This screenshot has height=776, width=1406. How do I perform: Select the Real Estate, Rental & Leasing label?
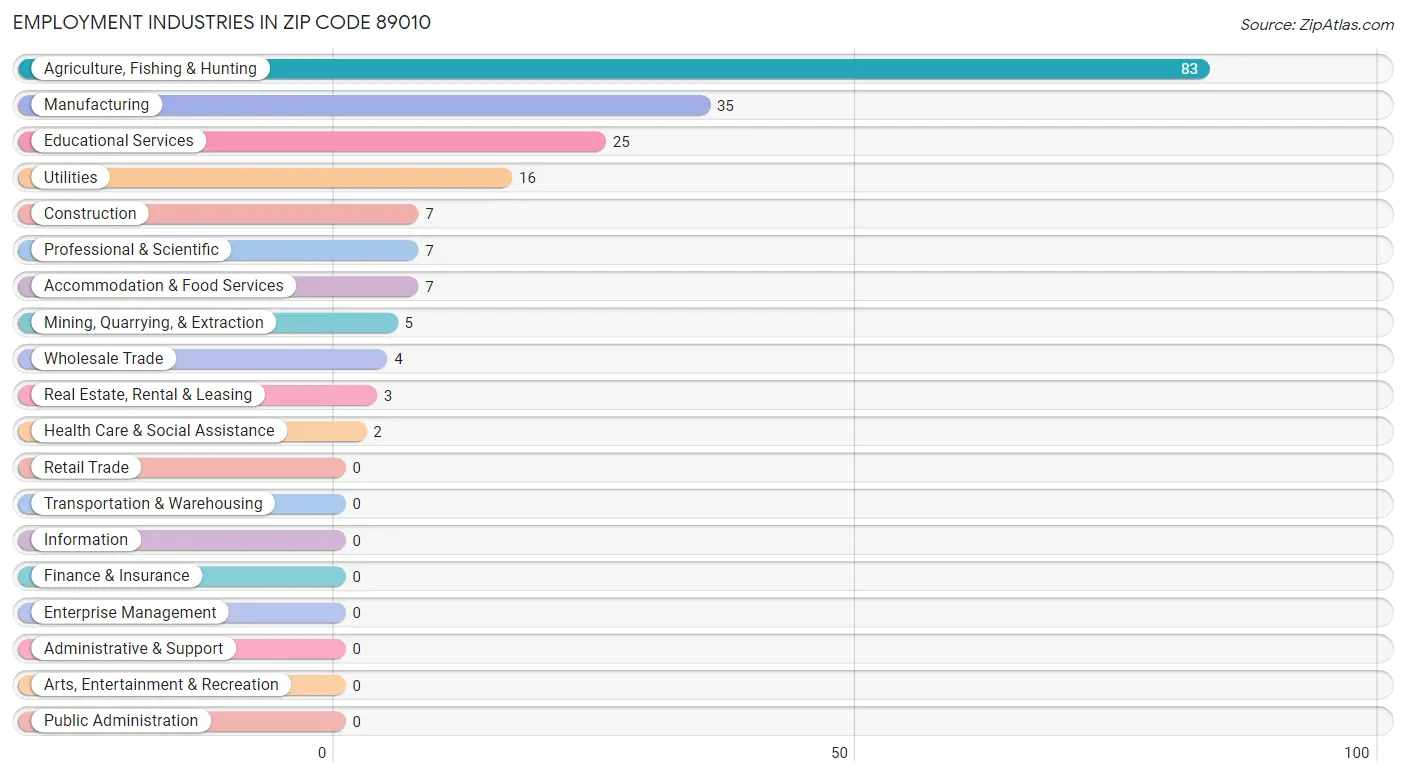coord(148,395)
